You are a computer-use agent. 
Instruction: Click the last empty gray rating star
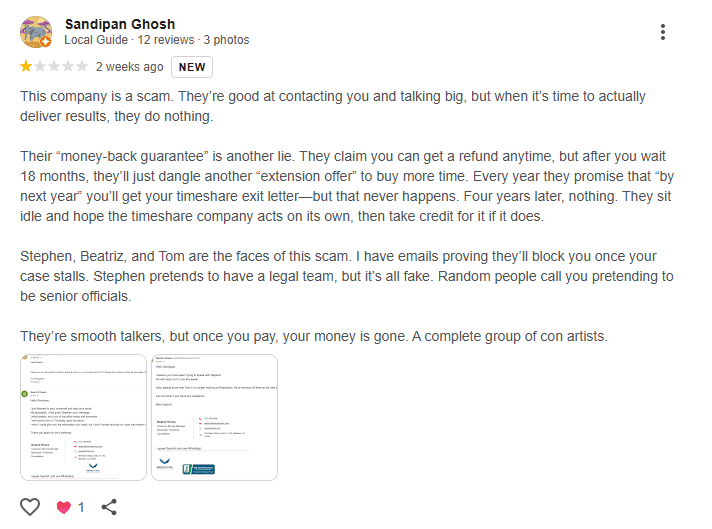pos(82,67)
